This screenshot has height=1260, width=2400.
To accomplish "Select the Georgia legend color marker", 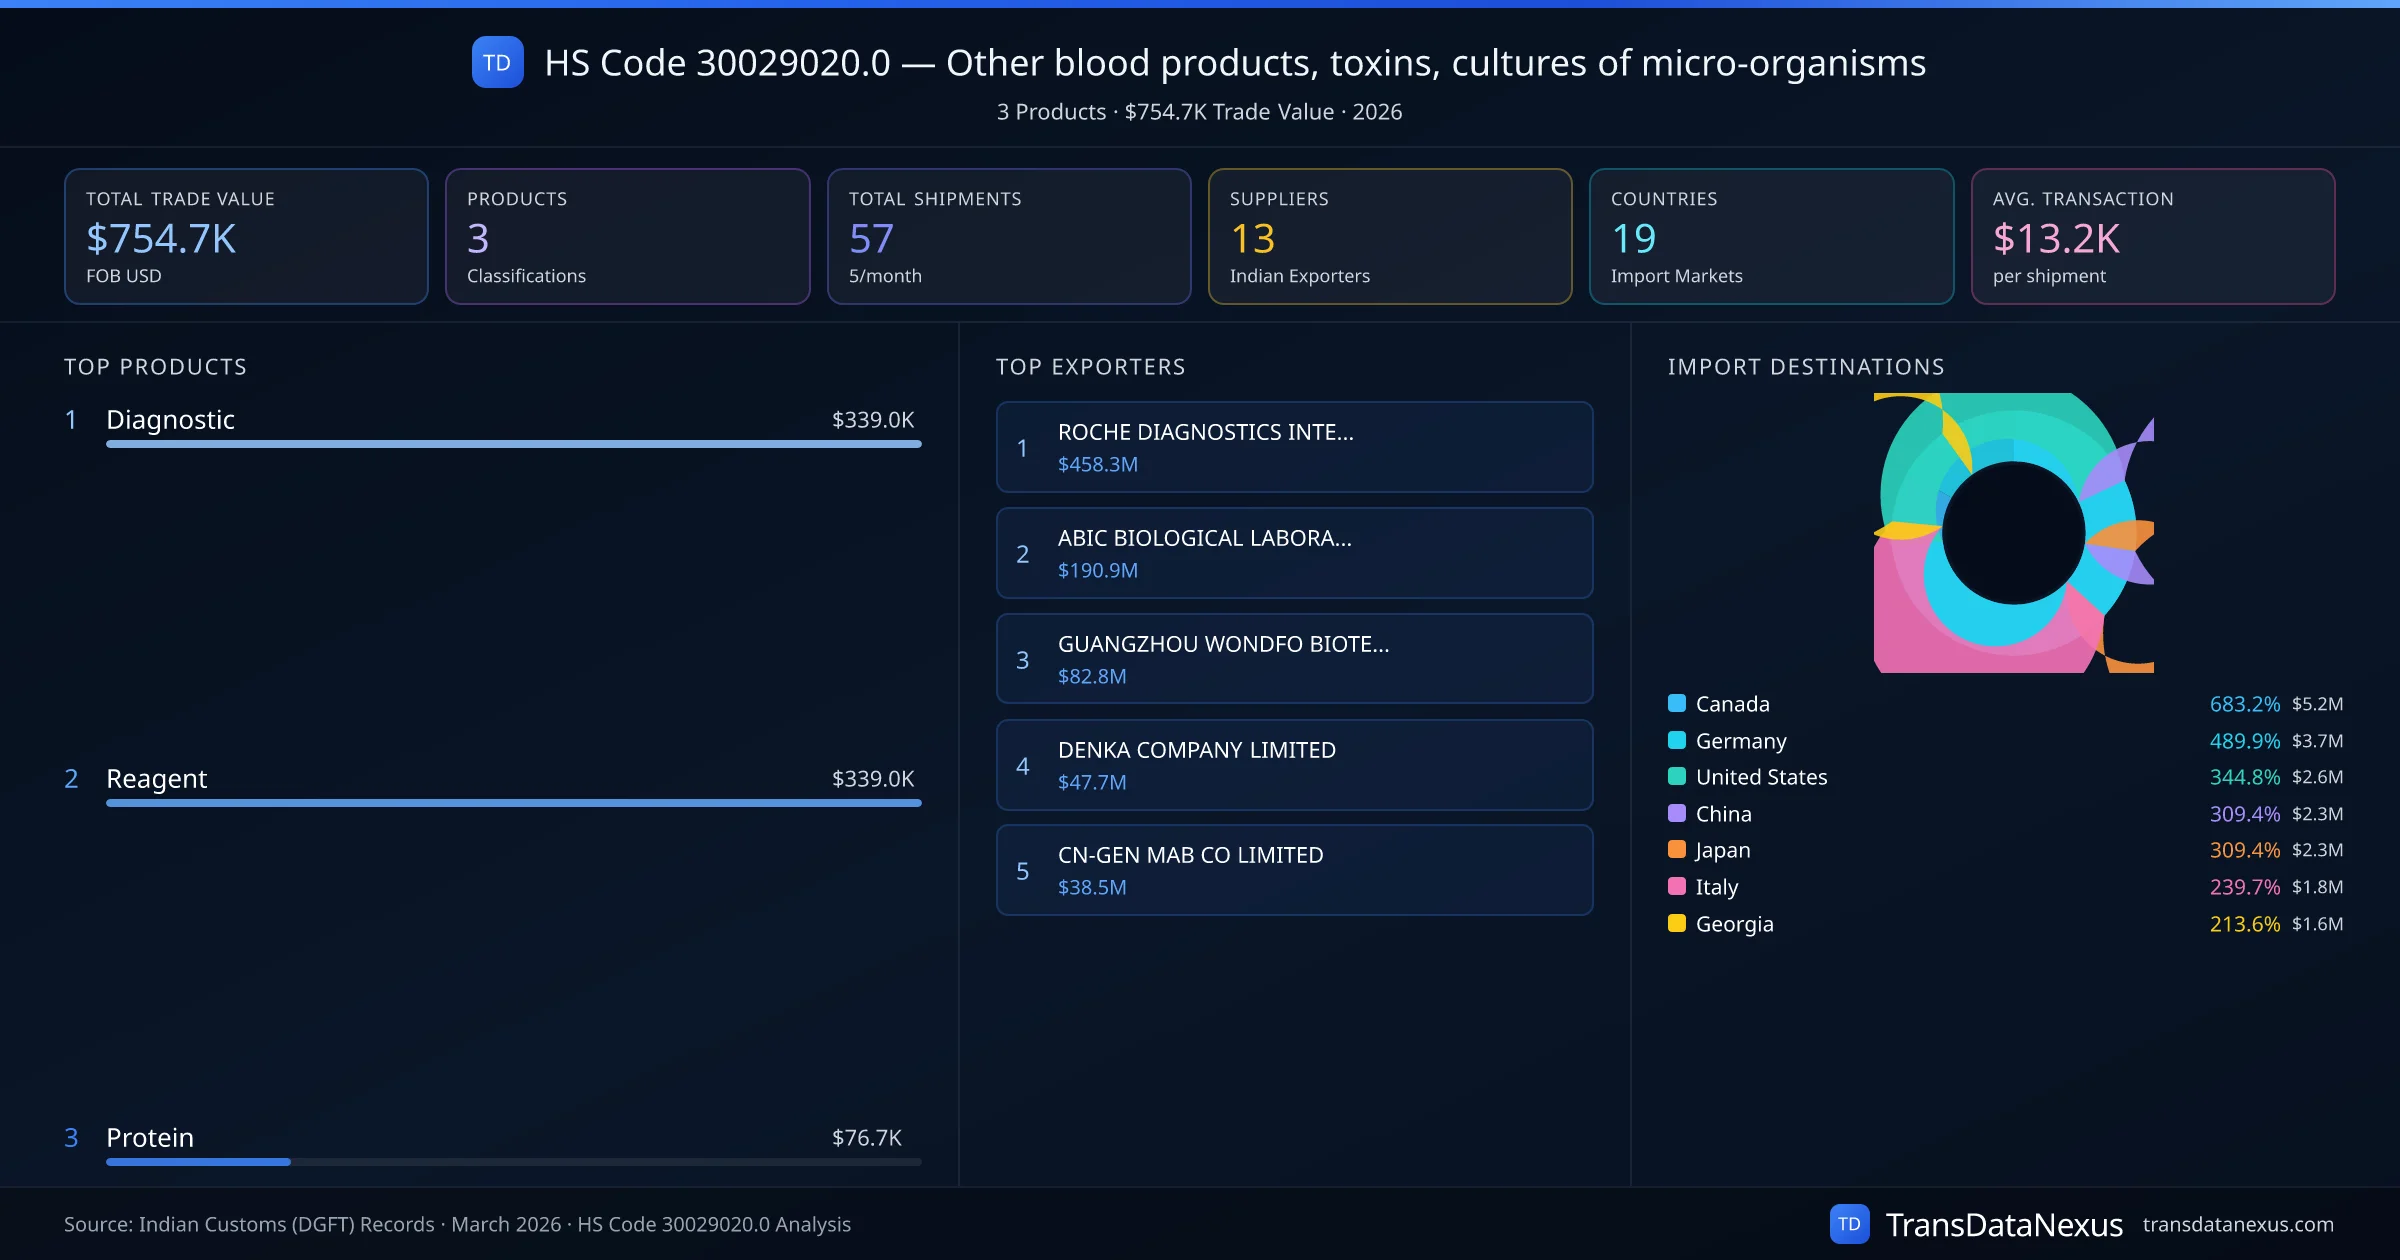I will pyautogui.click(x=1675, y=924).
